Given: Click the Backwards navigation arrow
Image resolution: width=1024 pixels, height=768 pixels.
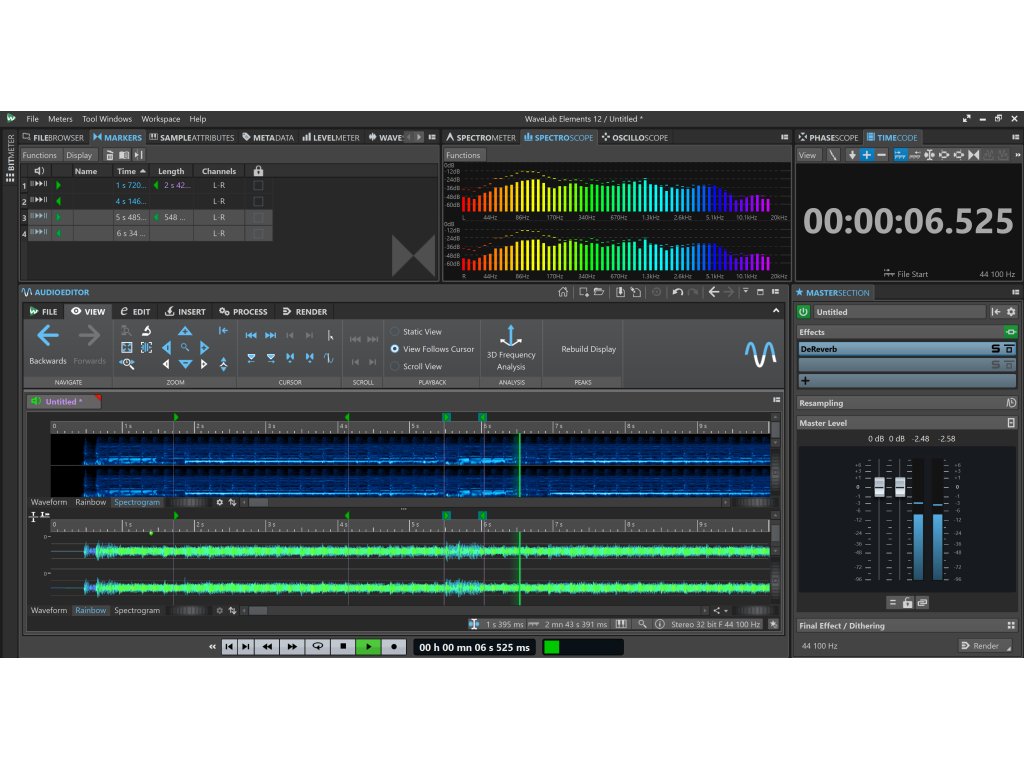Looking at the screenshot, I should 47,337.
